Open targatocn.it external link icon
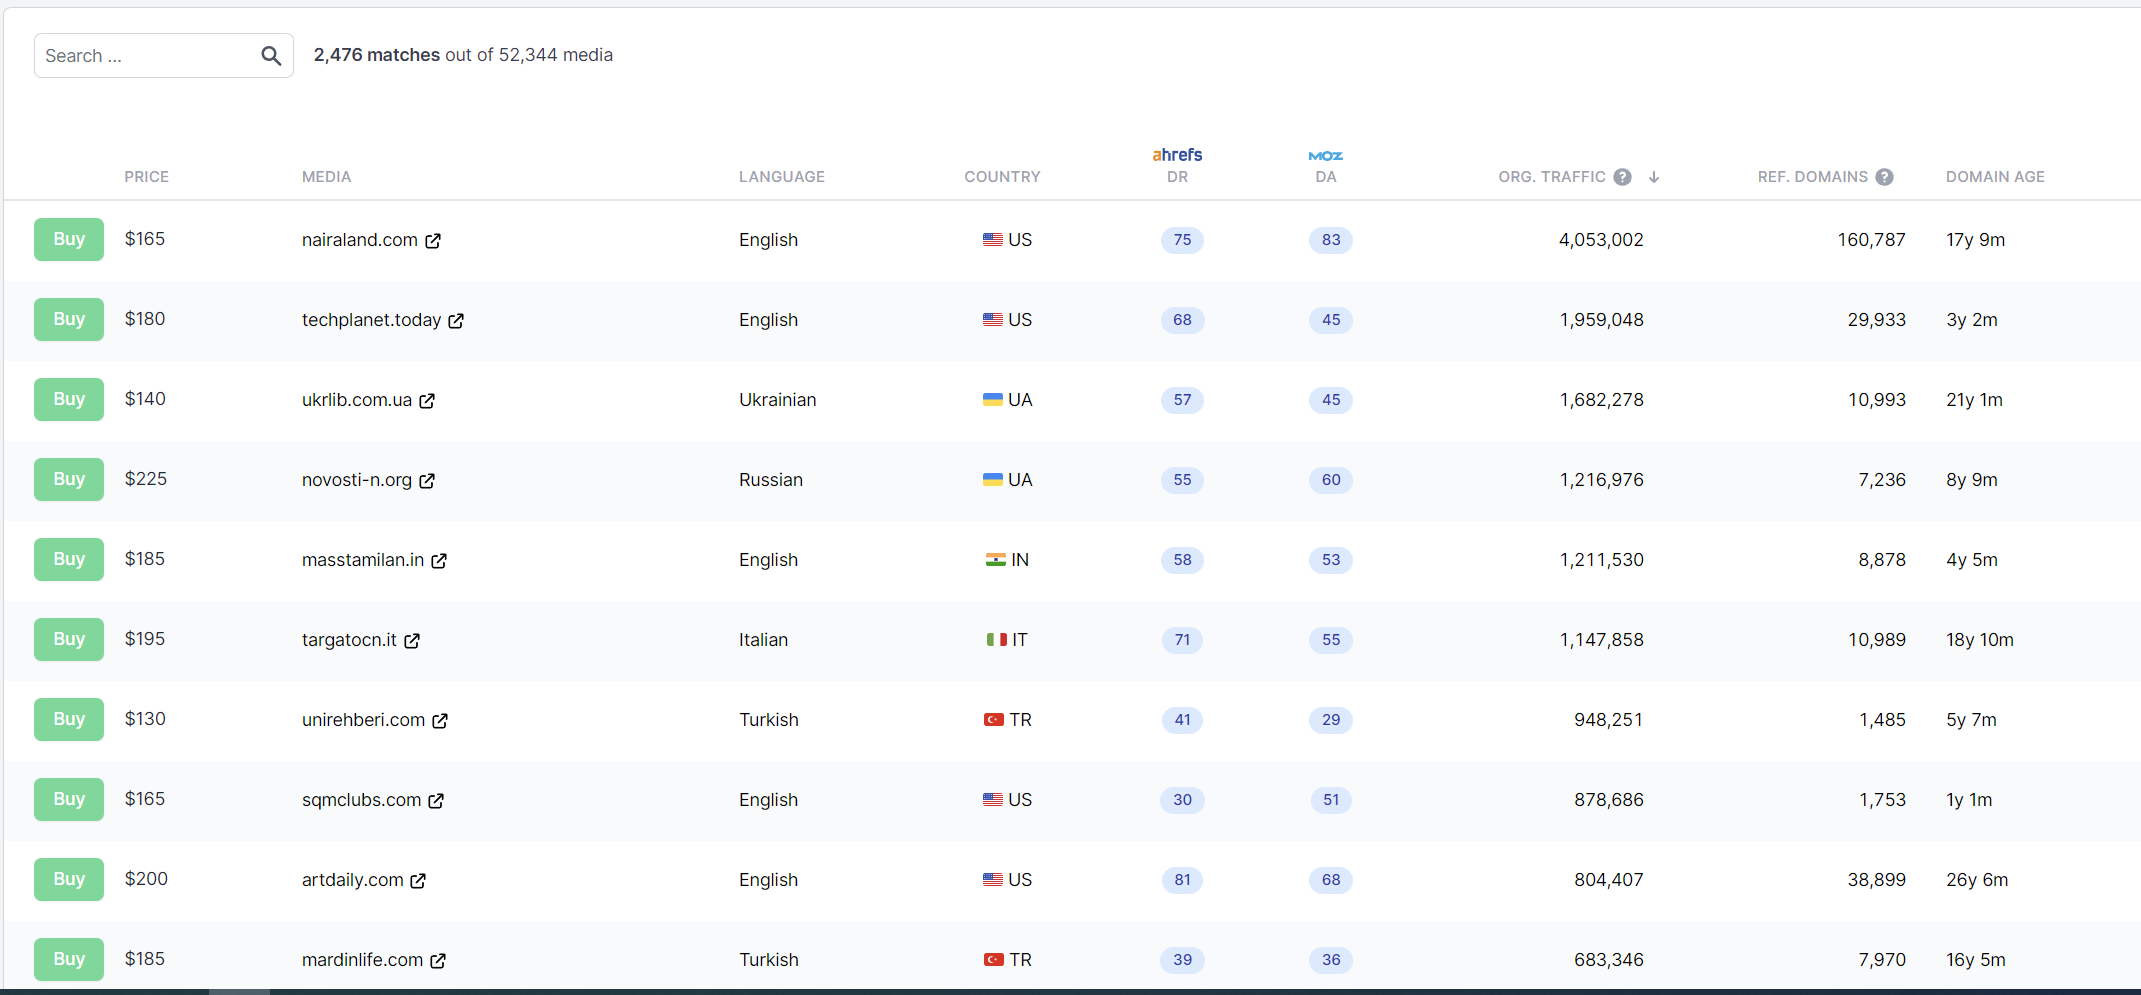2141x995 pixels. coord(412,641)
